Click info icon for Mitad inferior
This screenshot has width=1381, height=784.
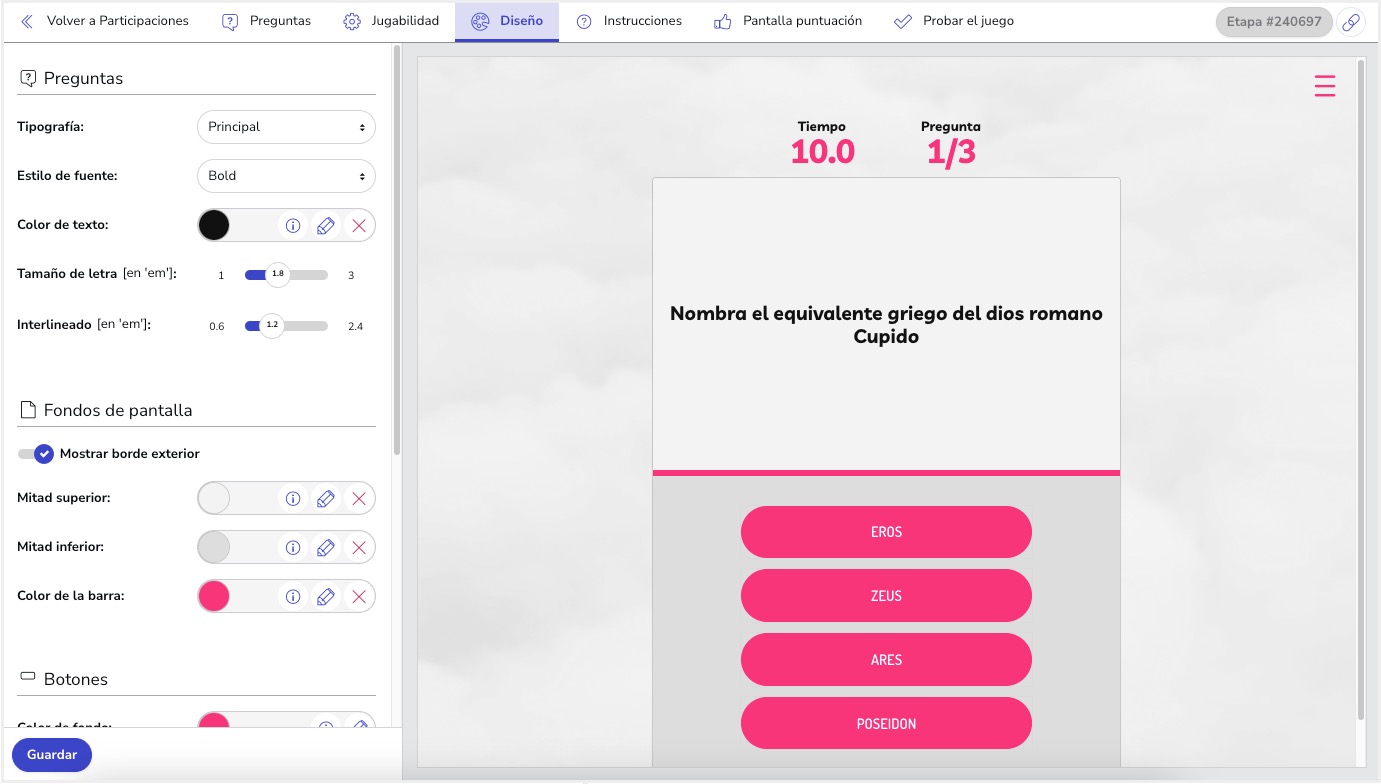point(293,548)
